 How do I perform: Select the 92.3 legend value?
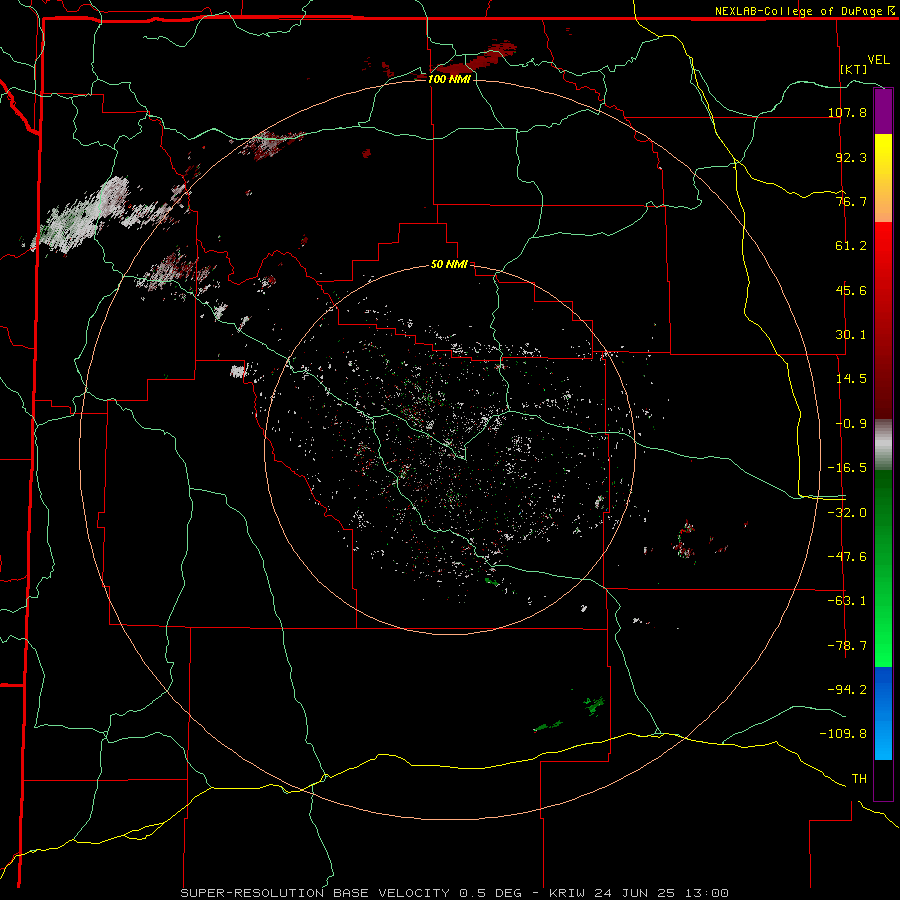[851, 157]
